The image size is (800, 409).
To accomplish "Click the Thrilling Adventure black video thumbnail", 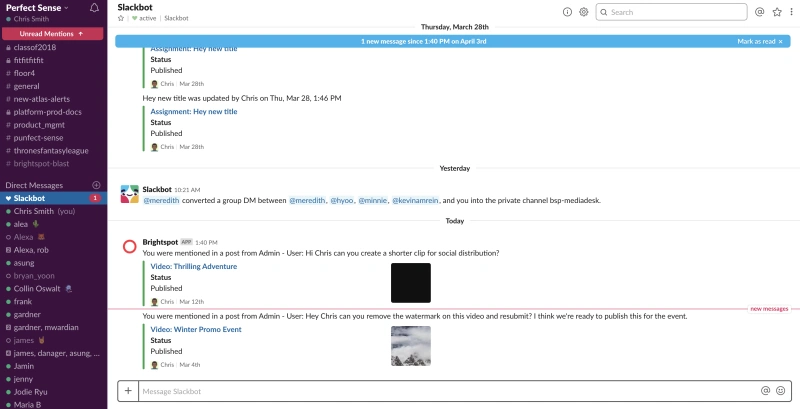I will (x=411, y=283).
